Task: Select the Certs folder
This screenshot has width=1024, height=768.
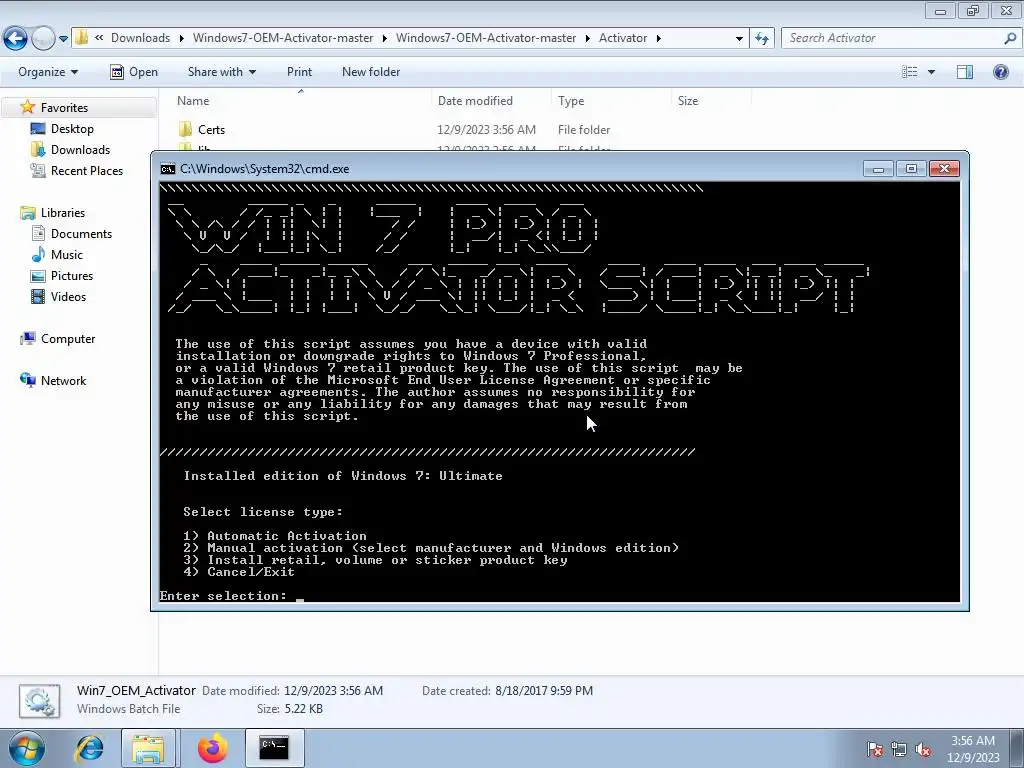Action: tap(211, 130)
